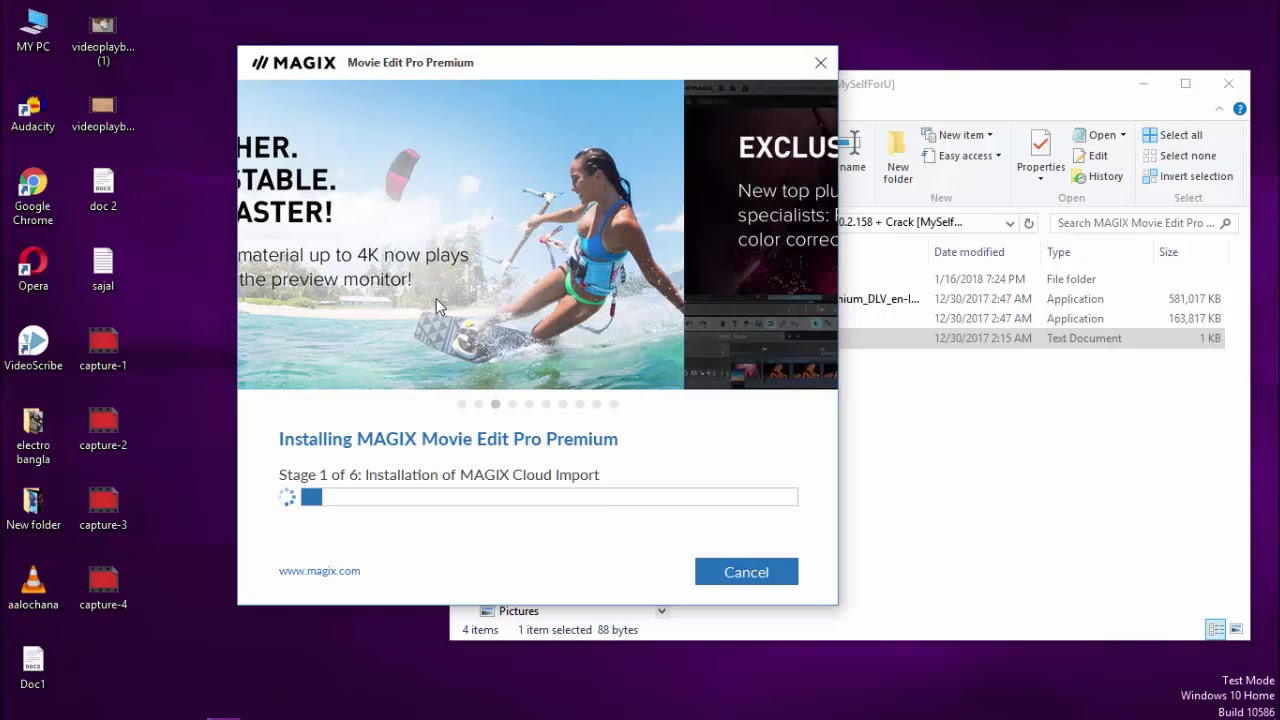Click the dark EXCLUS slide preview on the right
Image resolution: width=1280 pixels, height=720 pixels.
[x=761, y=234]
